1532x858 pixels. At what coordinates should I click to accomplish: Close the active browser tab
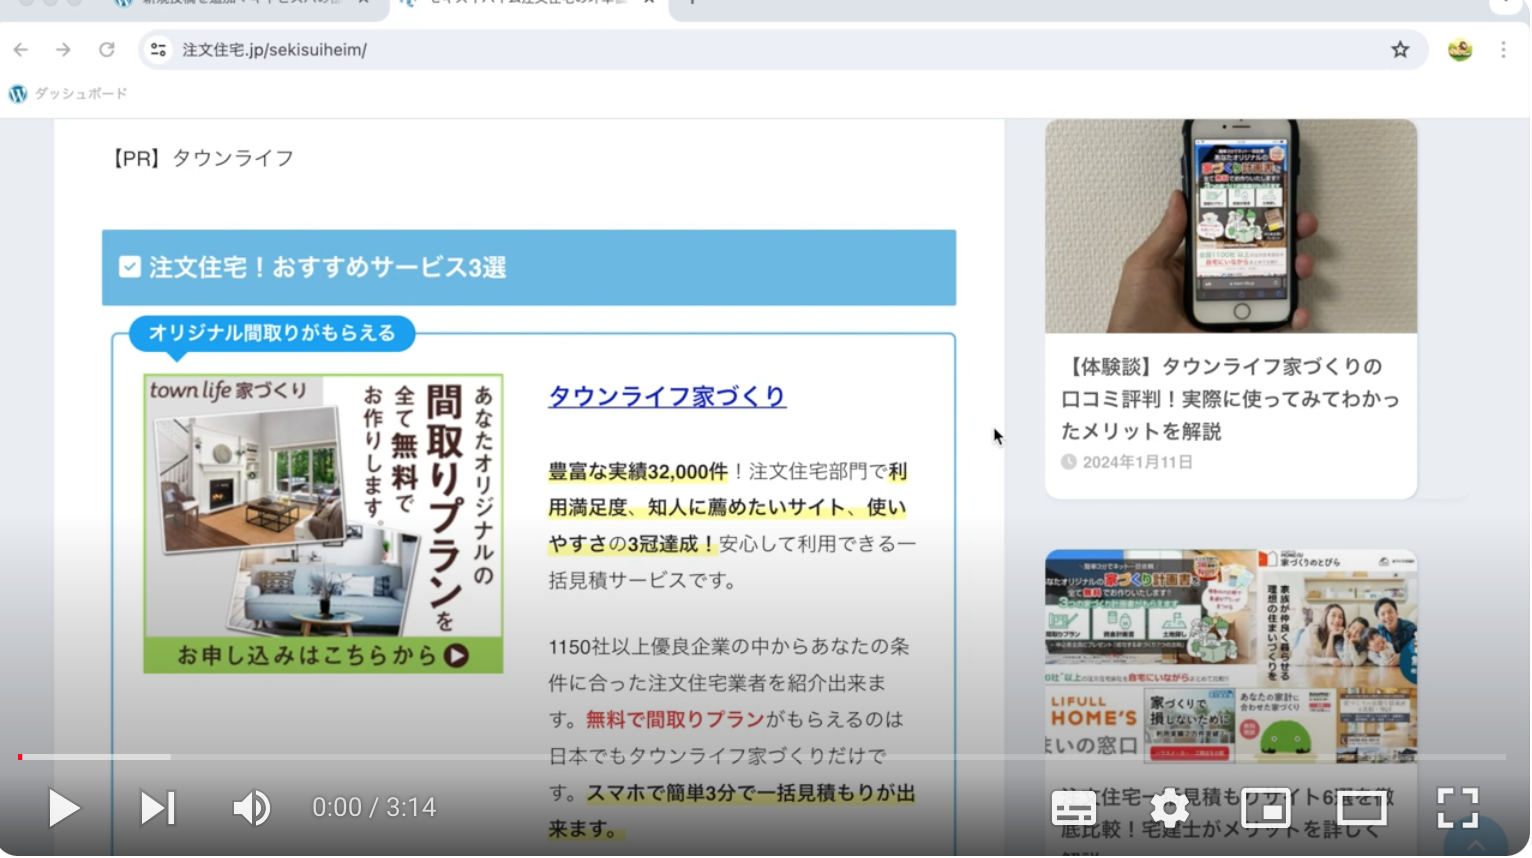[649, 3]
